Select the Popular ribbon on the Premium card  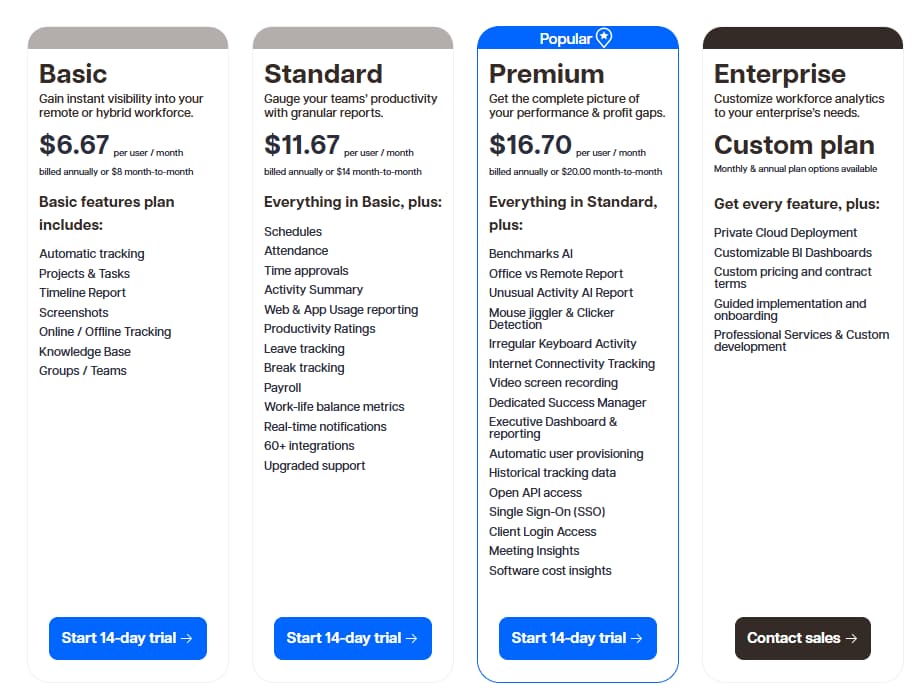click(x=578, y=37)
